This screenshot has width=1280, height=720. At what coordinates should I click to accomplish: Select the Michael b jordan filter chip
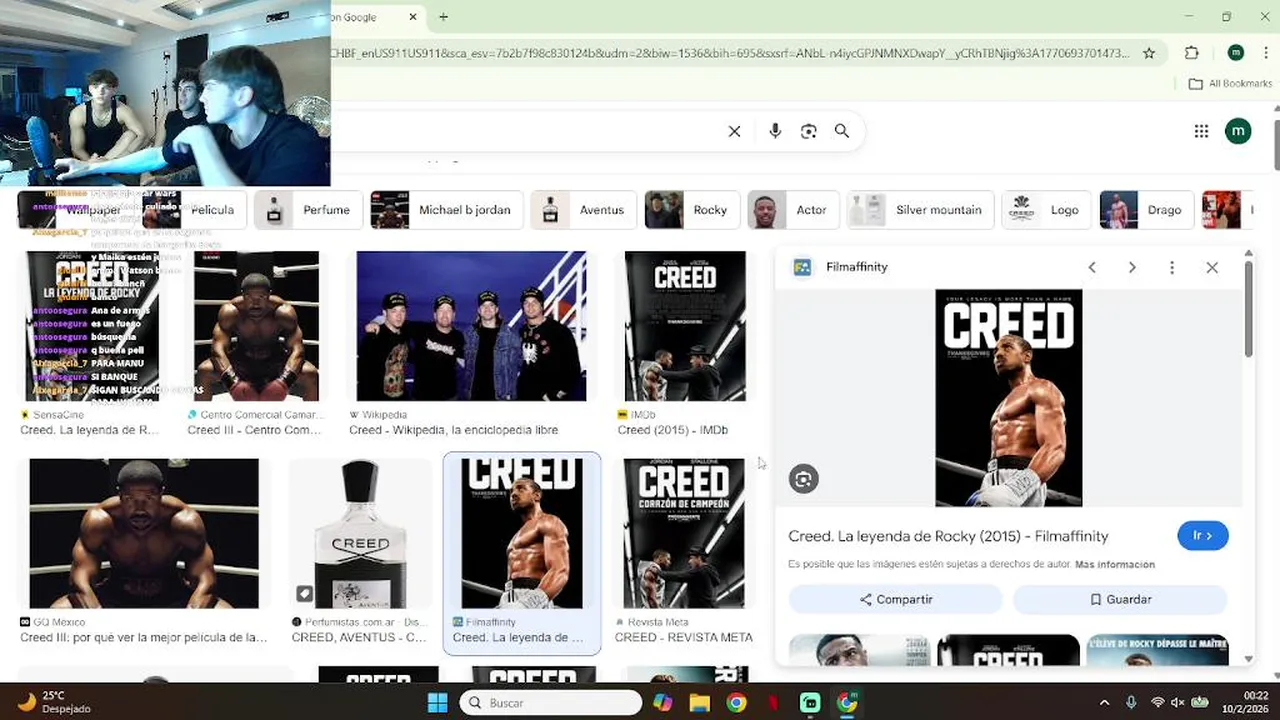tap(446, 210)
